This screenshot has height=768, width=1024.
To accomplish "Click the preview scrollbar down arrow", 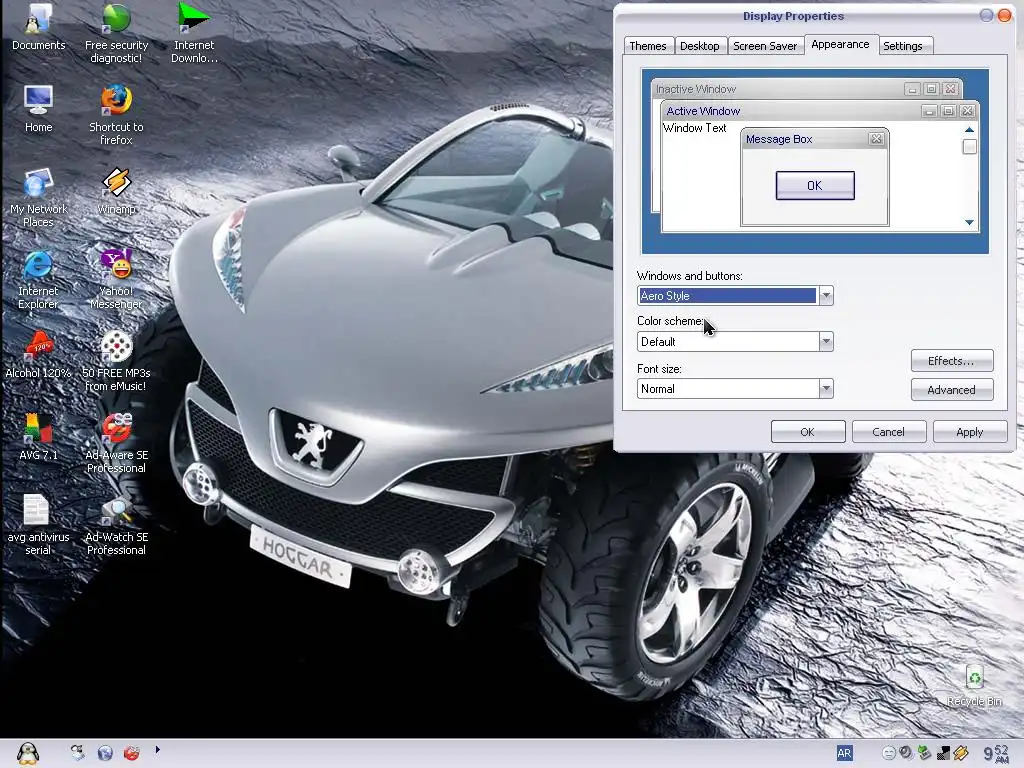I will click(969, 223).
